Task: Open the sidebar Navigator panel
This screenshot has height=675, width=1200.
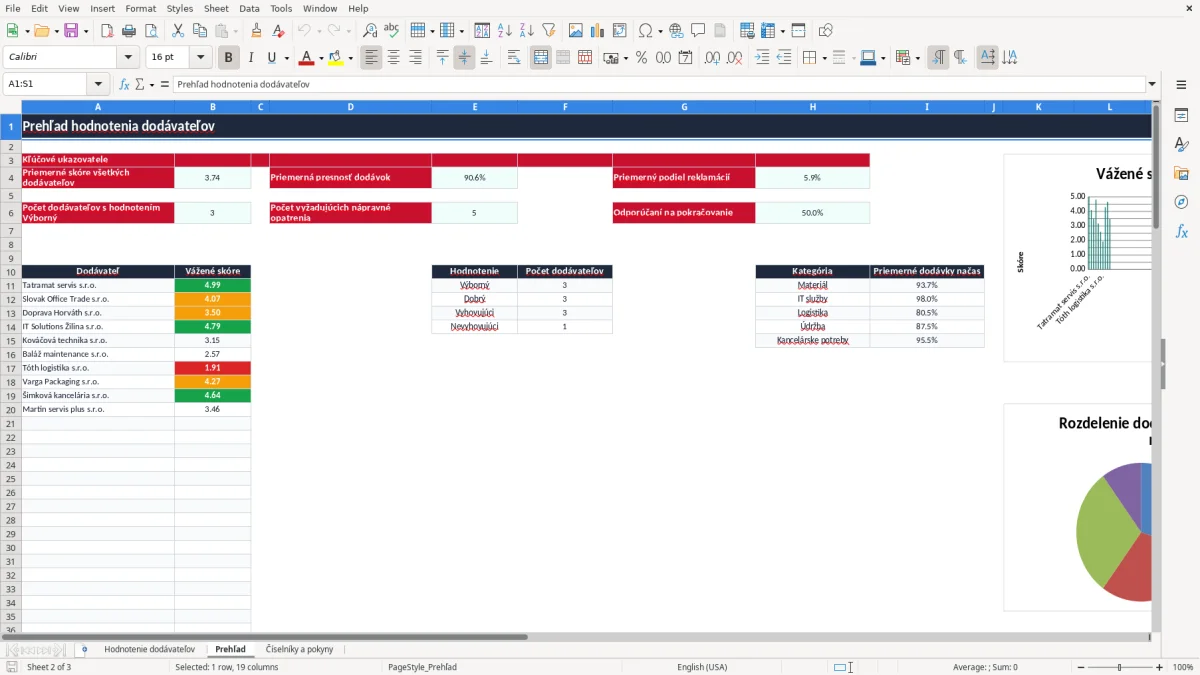Action: tap(1181, 202)
